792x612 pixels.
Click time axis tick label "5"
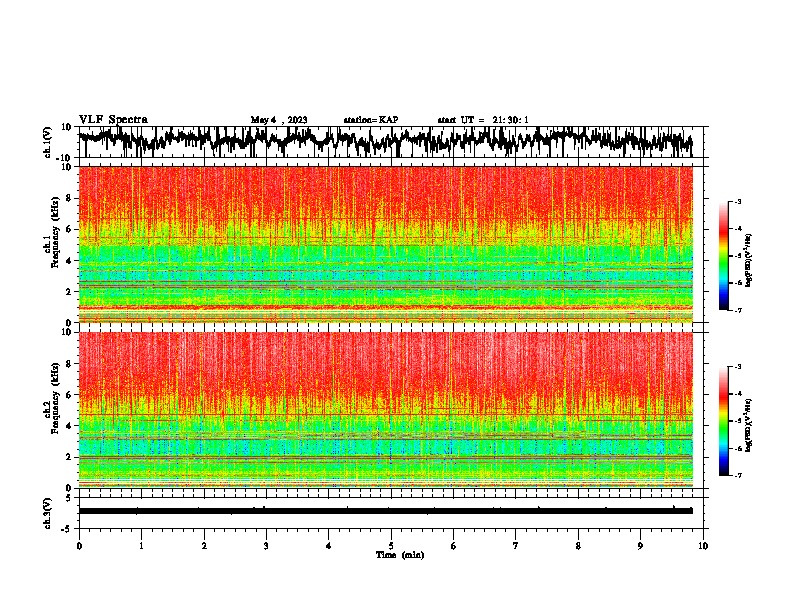(391, 546)
